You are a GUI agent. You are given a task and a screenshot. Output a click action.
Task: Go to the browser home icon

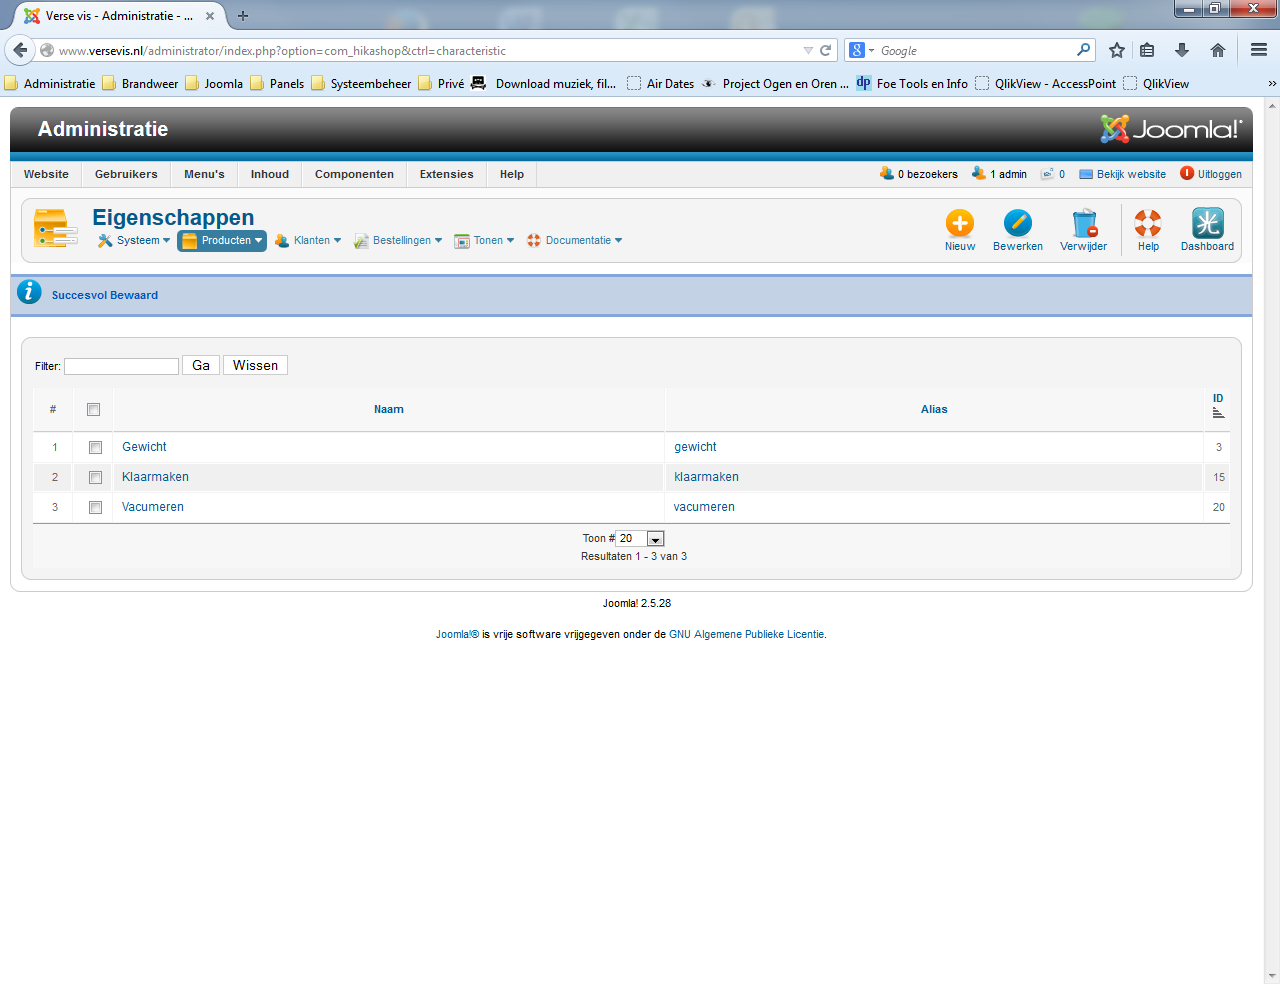pyautogui.click(x=1218, y=50)
